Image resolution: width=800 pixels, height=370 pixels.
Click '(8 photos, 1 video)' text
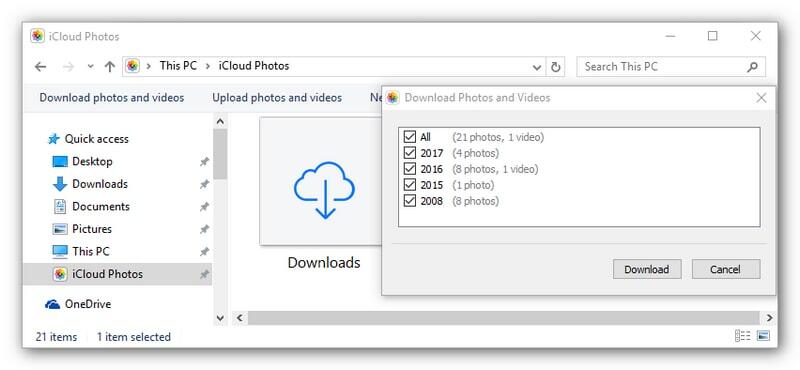click(x=495, y=169)
